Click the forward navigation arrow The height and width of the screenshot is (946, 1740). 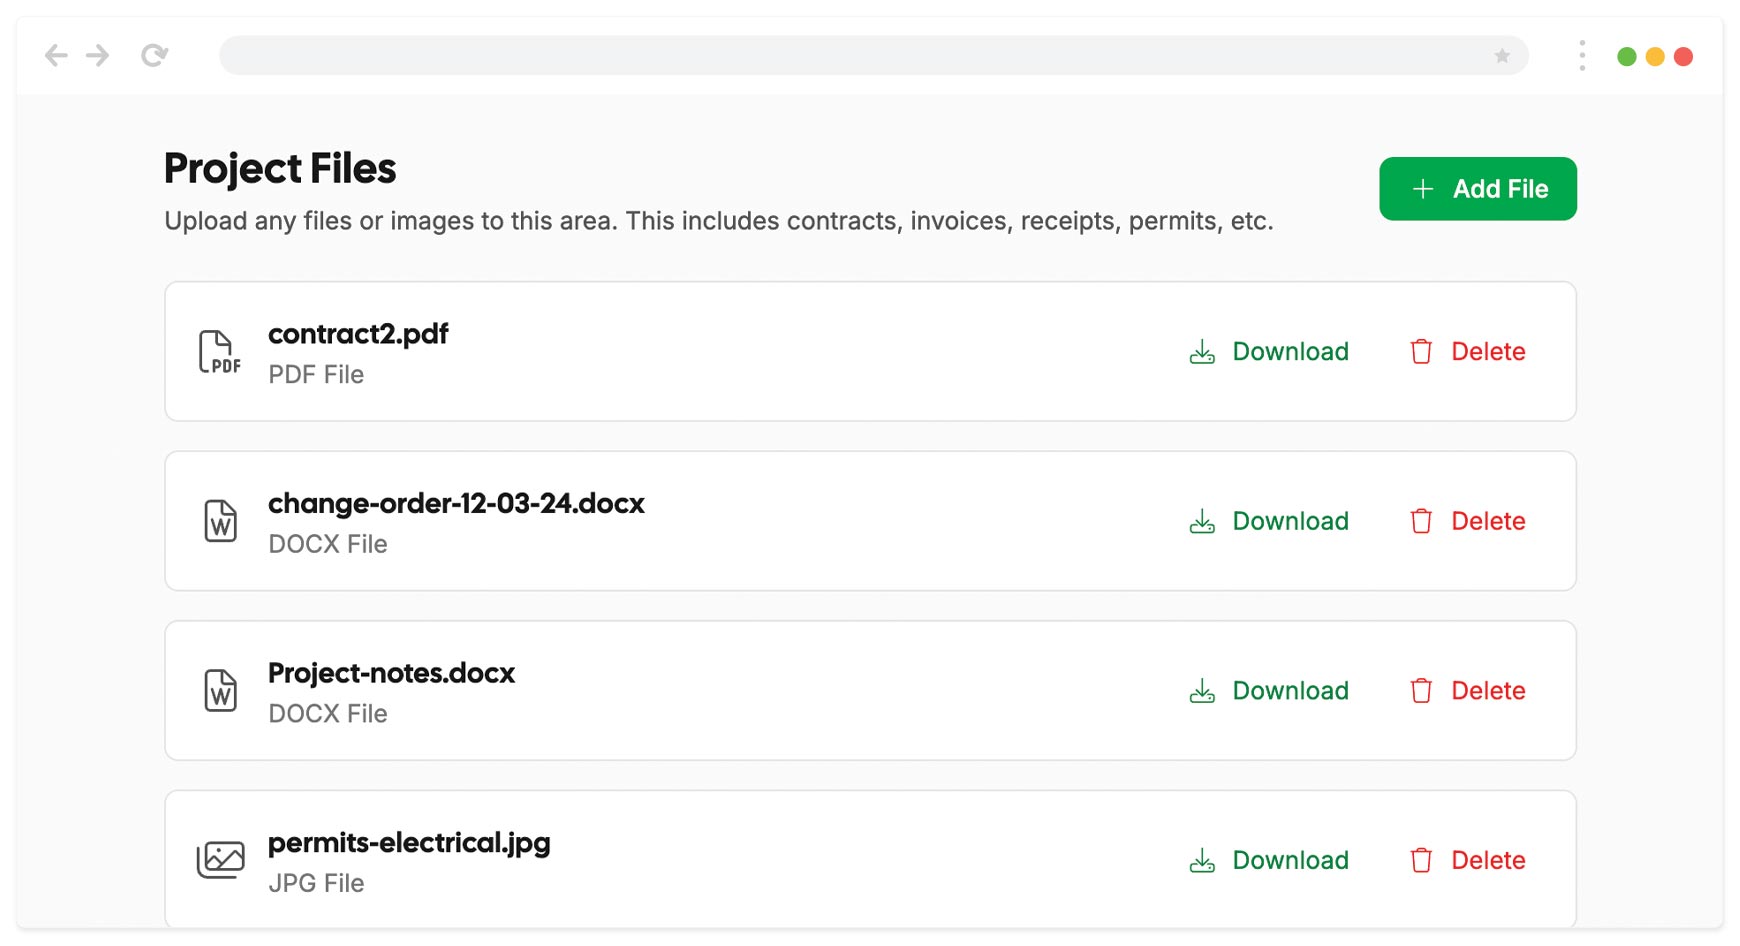[97, 55]
